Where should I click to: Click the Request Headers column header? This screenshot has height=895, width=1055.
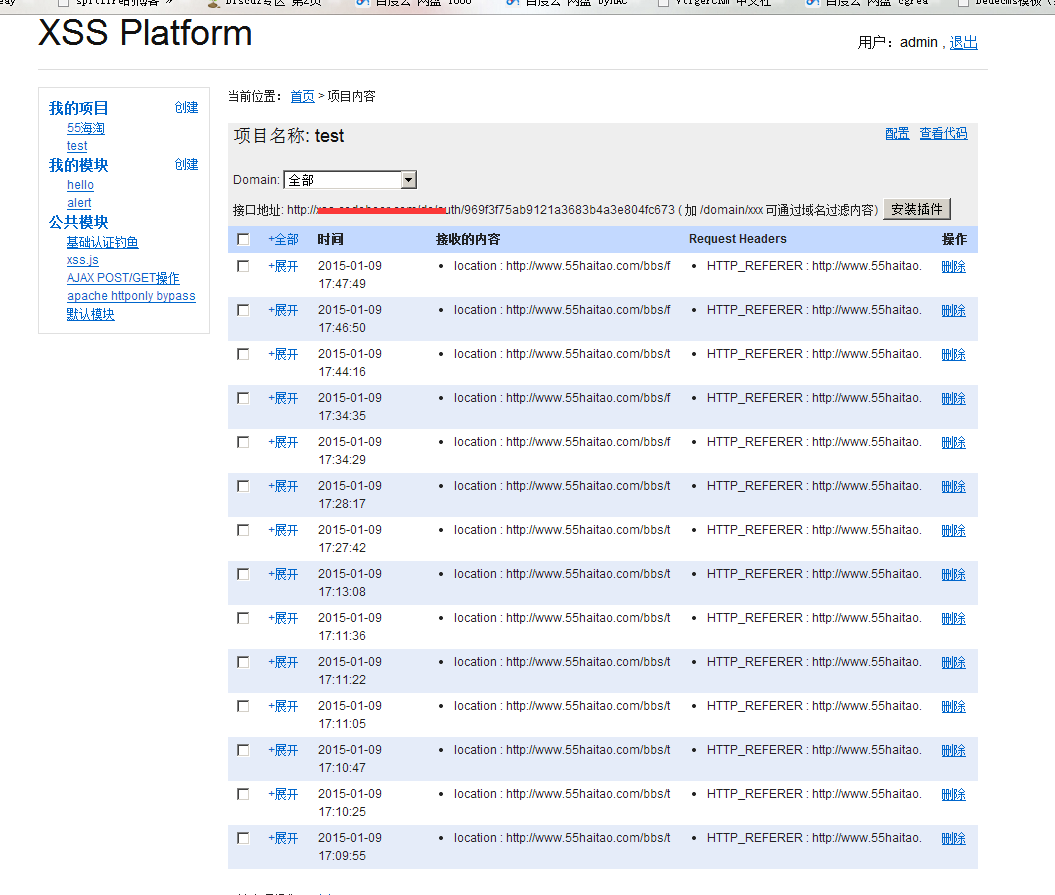point(737,239)
